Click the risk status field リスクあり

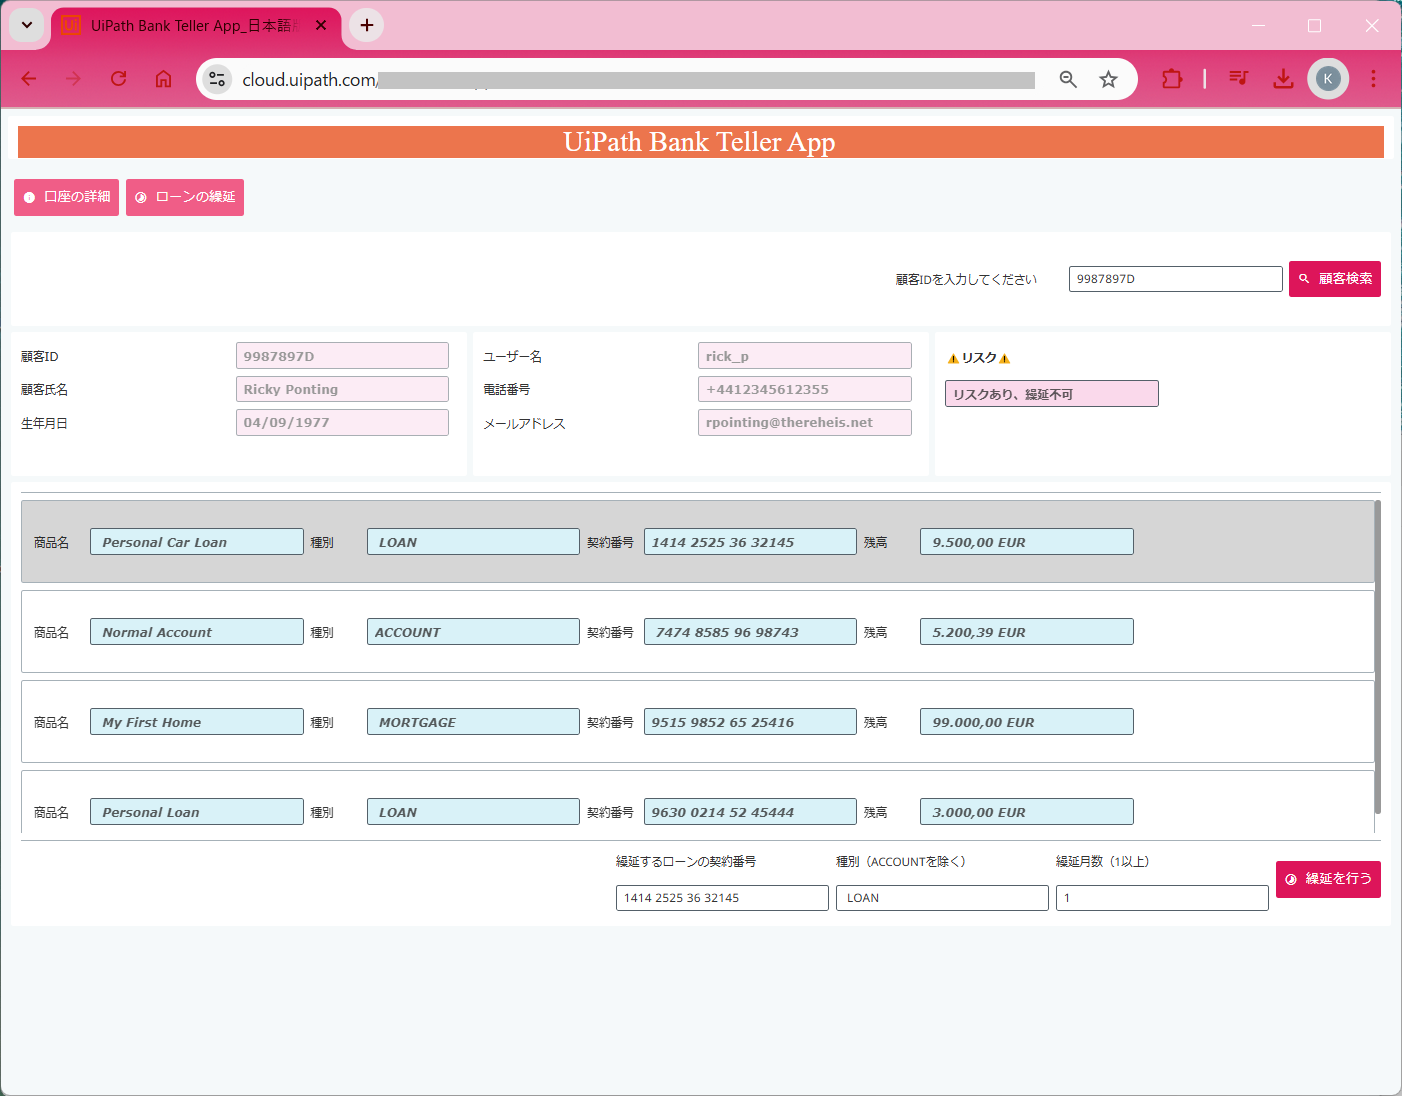click(1052, 394)
